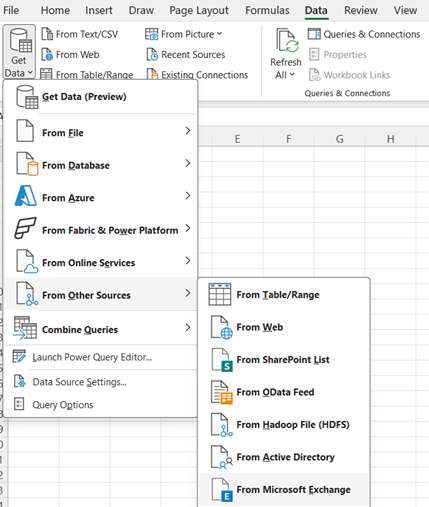Screen dimensions: 429x507
Task: Click Launch Power Query Editor text
Action: (92, 357)
